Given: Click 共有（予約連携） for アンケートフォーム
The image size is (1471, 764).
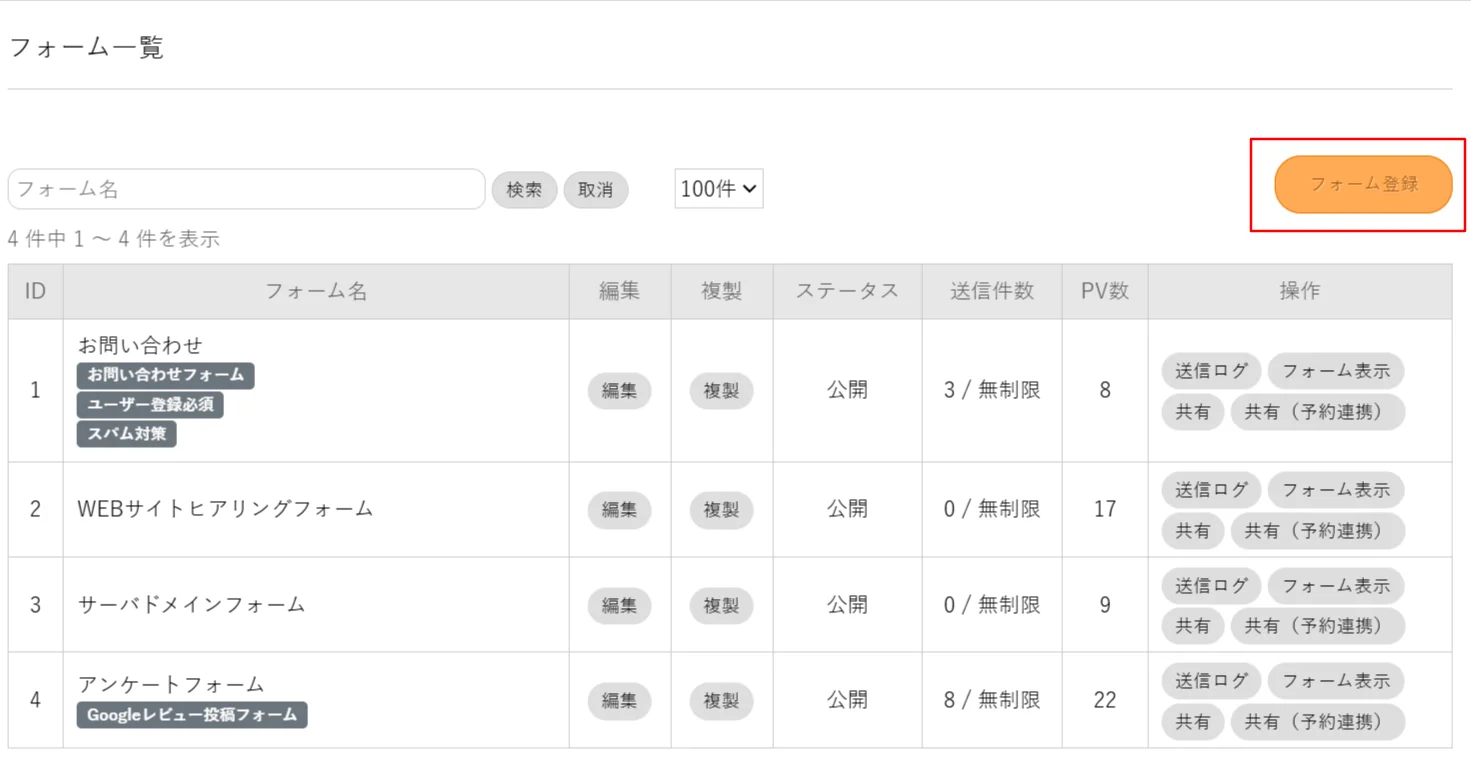Looking at the screenshot, I should pos(1317,722).
